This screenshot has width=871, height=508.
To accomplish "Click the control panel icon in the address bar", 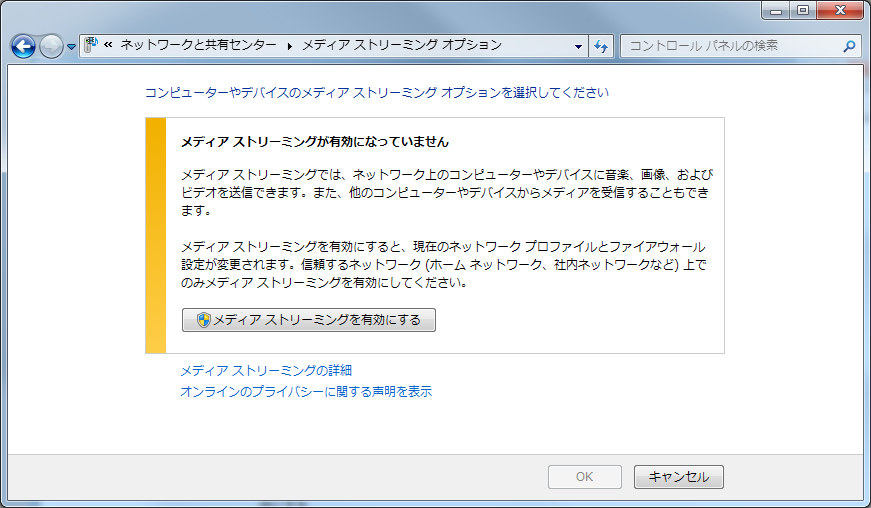I will [x=91, y=46].
